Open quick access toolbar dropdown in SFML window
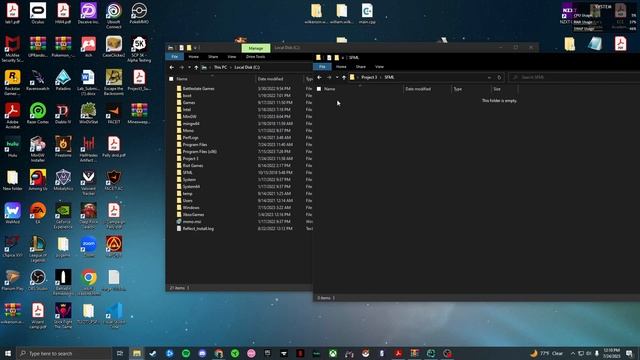The width and height of the screenshot is (640, 360). tap(343, 58)
